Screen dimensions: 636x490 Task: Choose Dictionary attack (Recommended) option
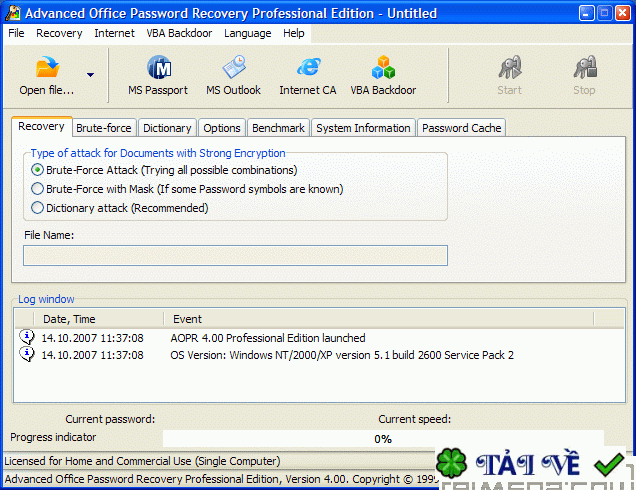pos(37,208)
